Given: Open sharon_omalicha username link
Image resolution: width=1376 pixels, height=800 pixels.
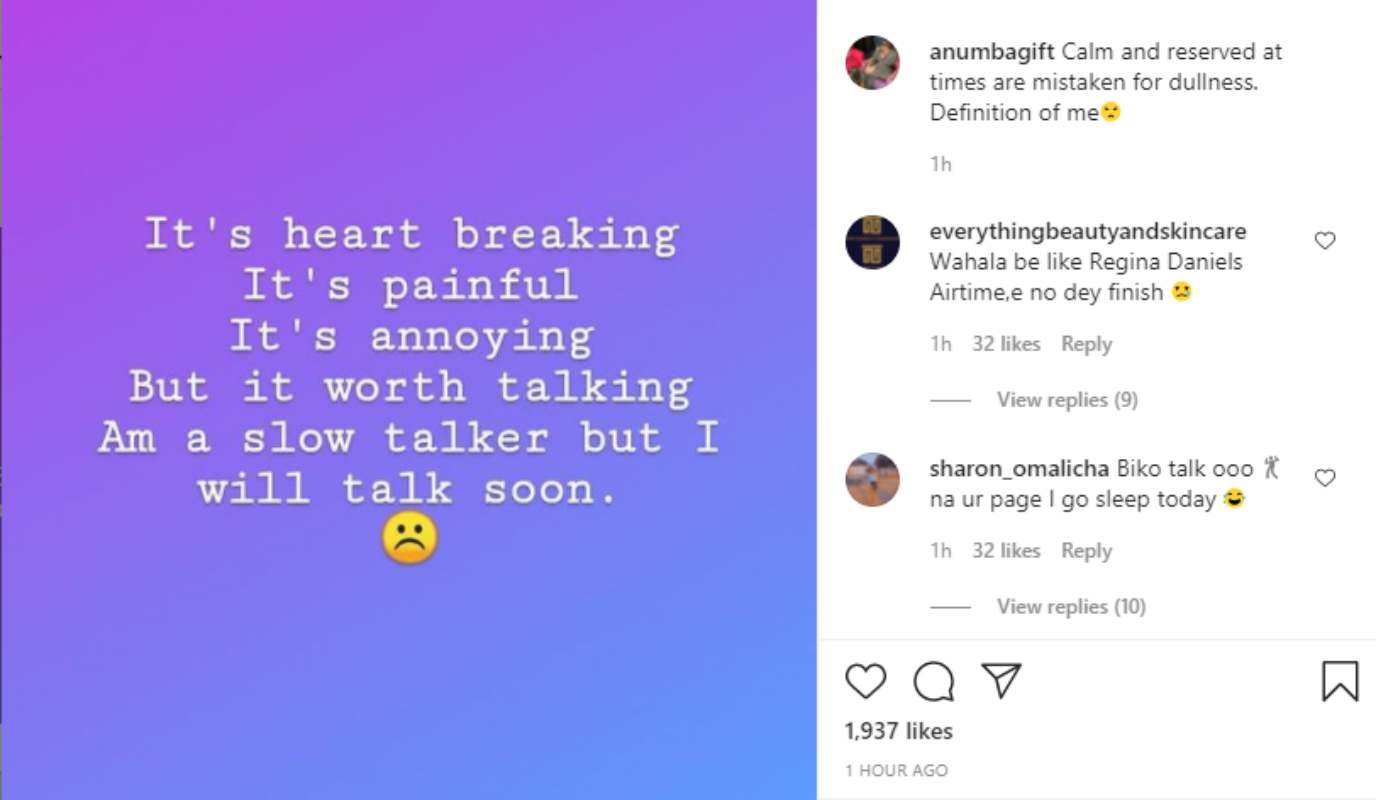Looking at the screenshot, I should (1019, 469).
